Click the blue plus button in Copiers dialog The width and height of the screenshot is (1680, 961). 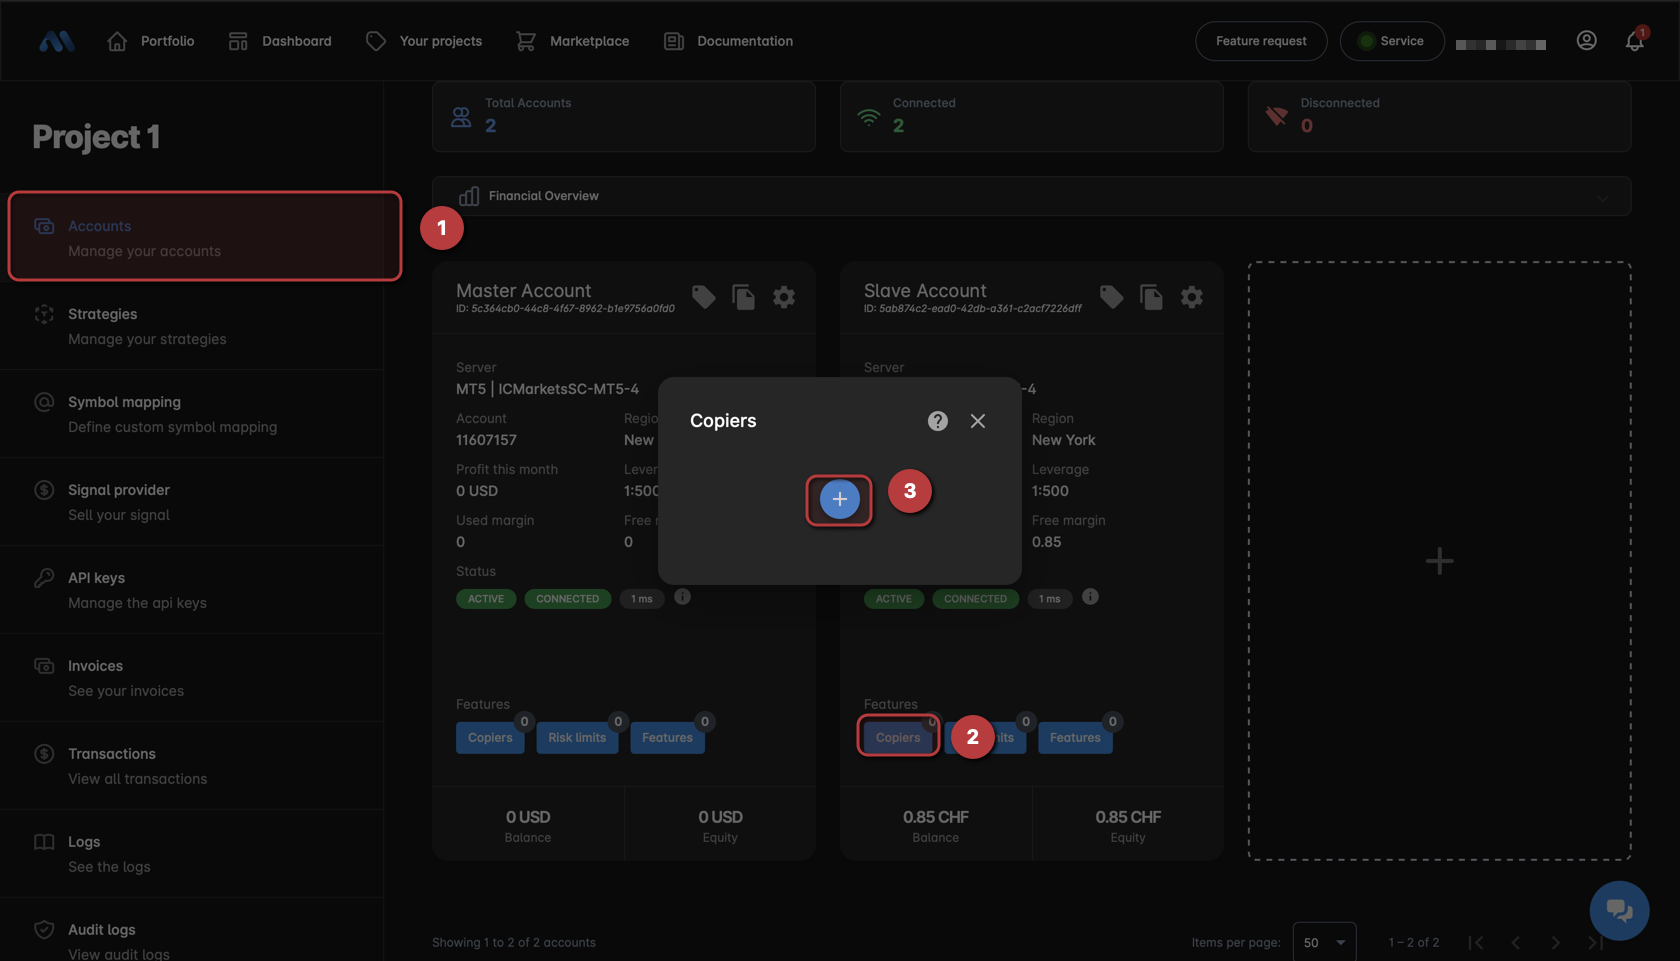(x=839, y=499)
